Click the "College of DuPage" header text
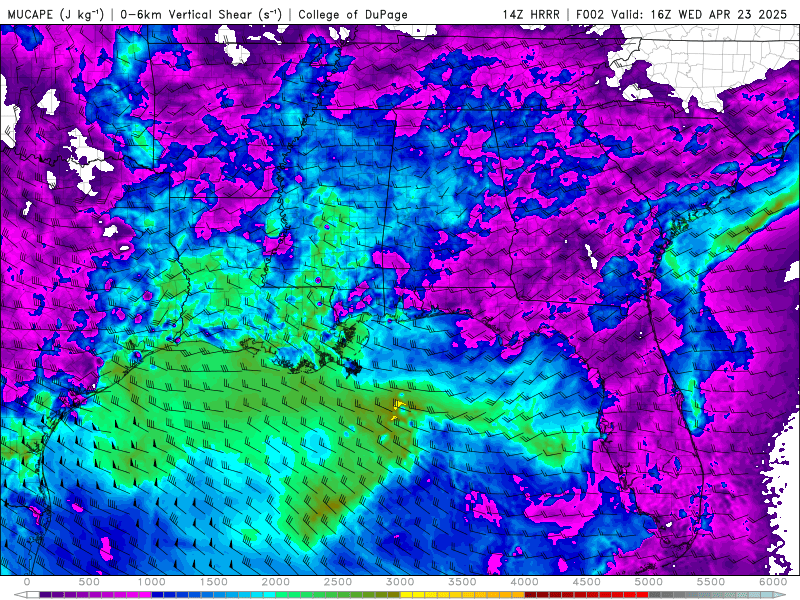 [353, 14]
